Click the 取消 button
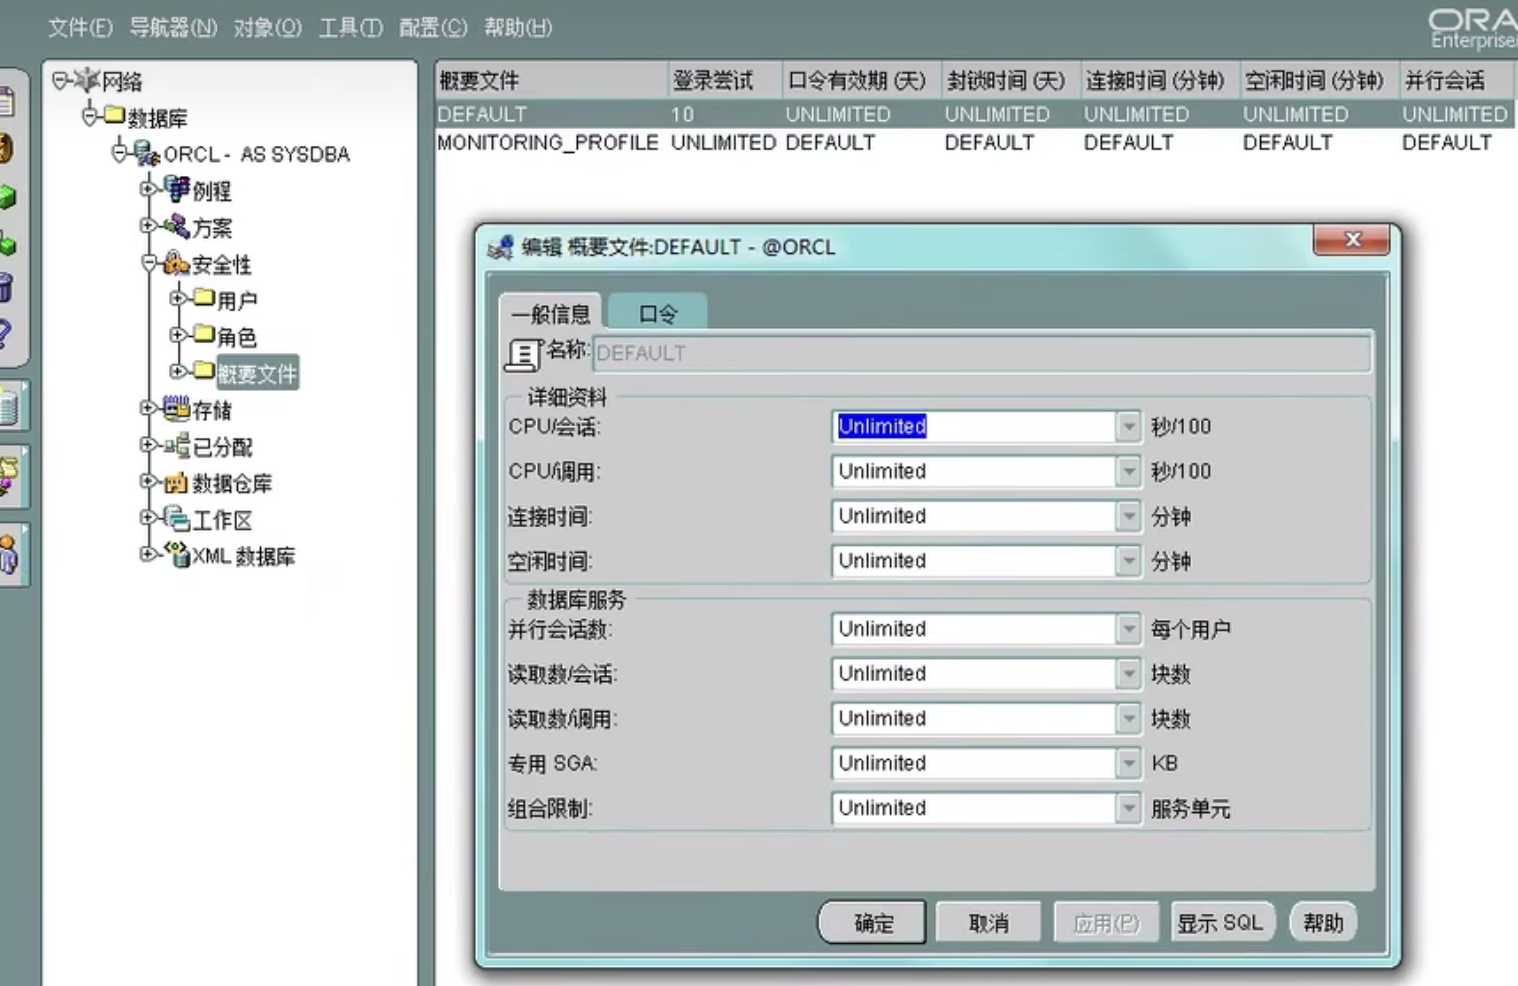Screen dimensions: 1518x986 tap(988, 922)
